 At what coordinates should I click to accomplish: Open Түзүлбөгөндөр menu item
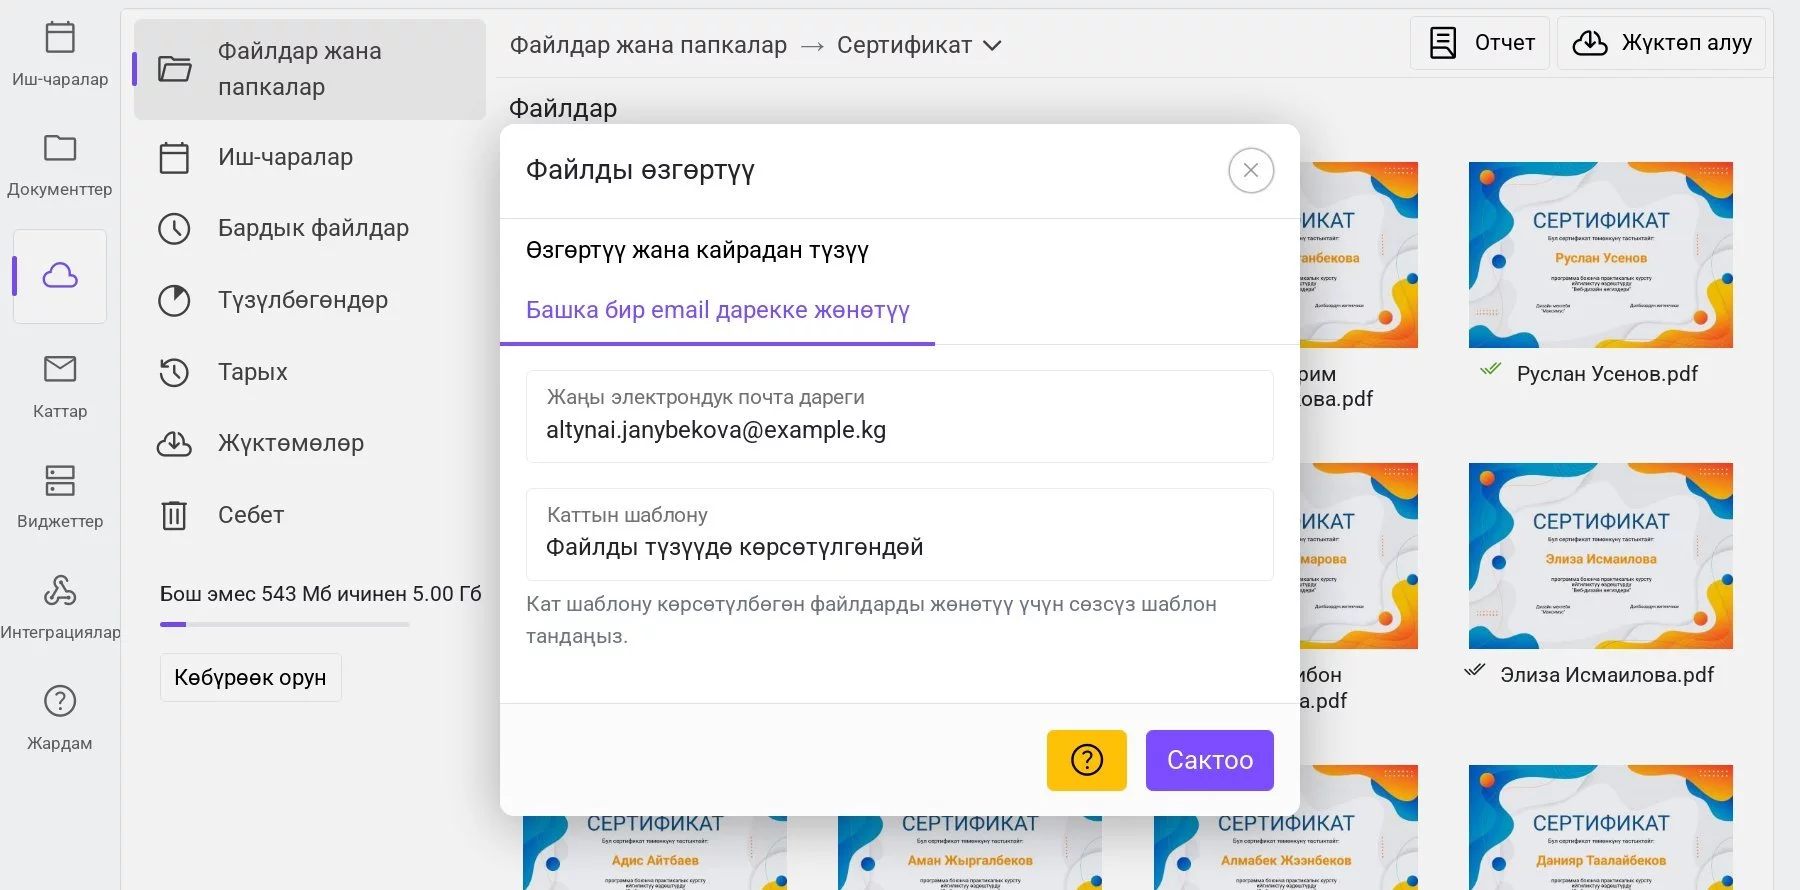pyautogui.click(x=310, y=300)
